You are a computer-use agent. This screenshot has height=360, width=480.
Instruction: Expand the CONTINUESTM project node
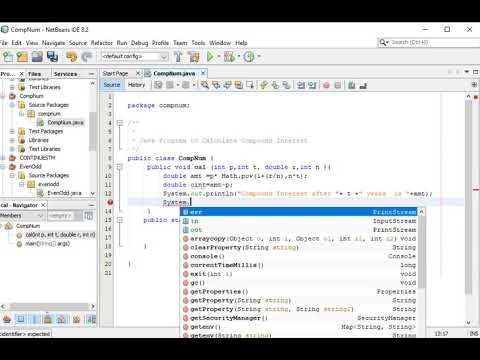tap(3, 158)
